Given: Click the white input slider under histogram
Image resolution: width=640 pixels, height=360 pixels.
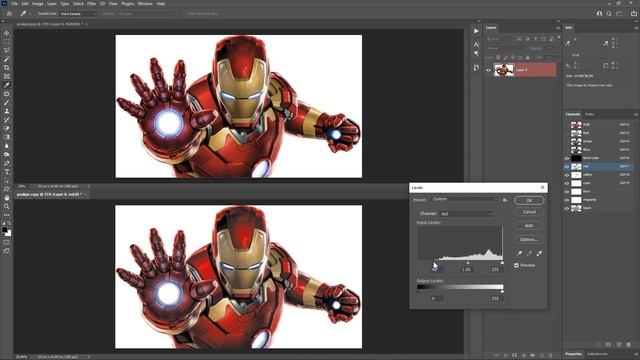Looking at the screenshot, I should pyautogui.click(x=502, y=263).
